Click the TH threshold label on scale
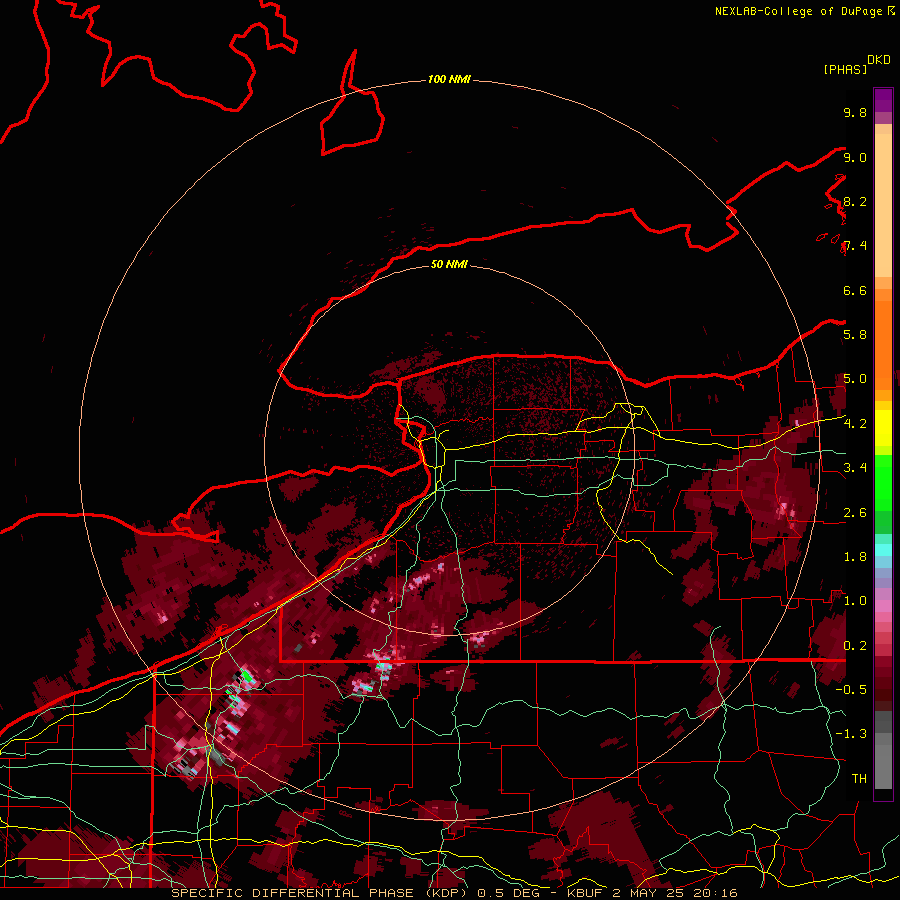This screenshot has height=900, width=900. [859, 779]
